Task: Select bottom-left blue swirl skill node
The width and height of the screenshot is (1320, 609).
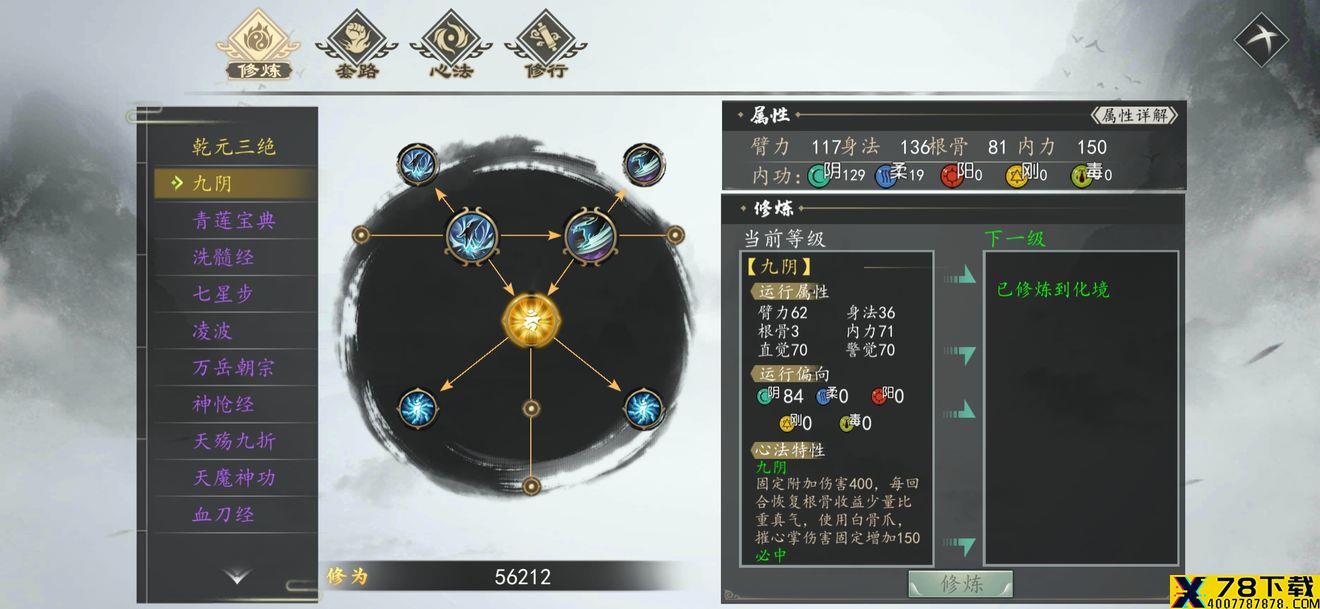Action: tap(417, 408)
